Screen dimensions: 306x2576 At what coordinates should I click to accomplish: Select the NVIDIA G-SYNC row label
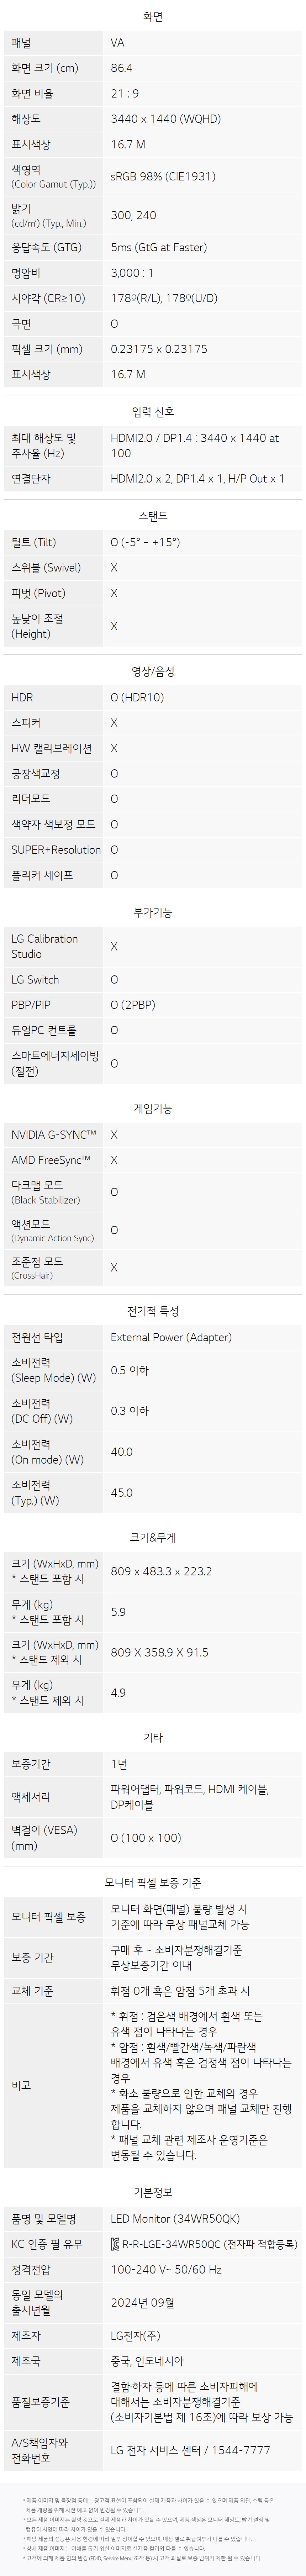tap(54, 1134)
